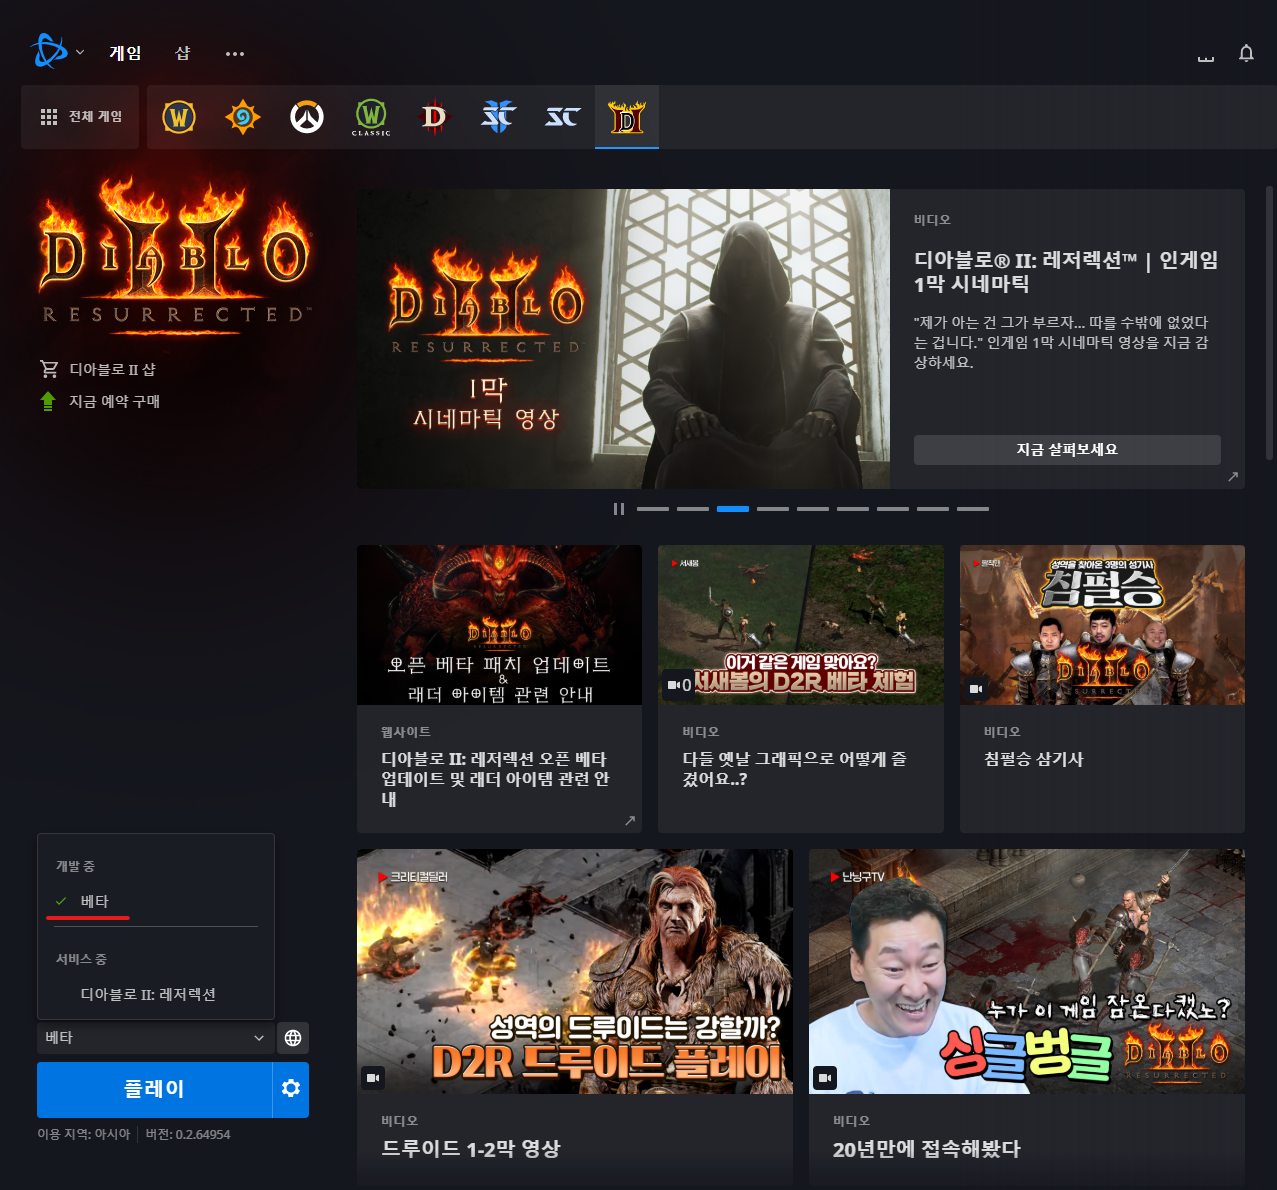Open game options gear next to 플레이
The height and width of the screenshot is (1190, 1277).
point(291,1089)
